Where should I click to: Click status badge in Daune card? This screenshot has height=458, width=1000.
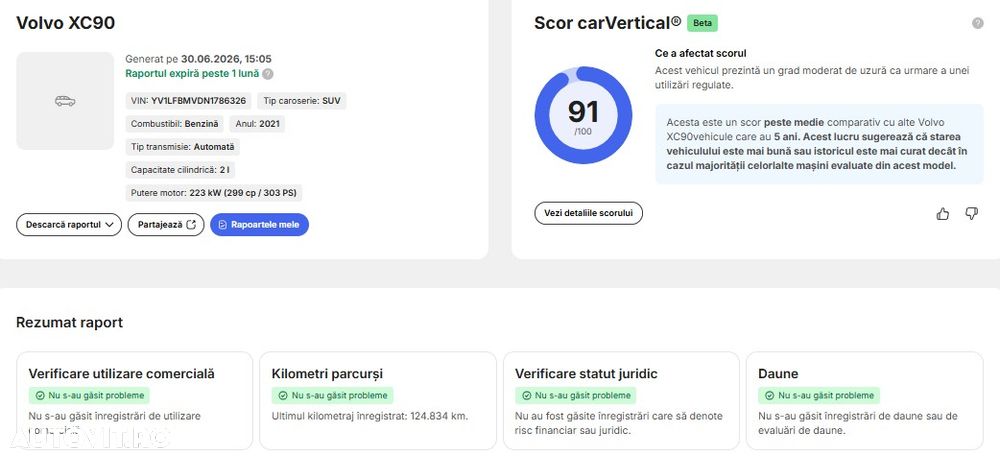coord(819,395)
